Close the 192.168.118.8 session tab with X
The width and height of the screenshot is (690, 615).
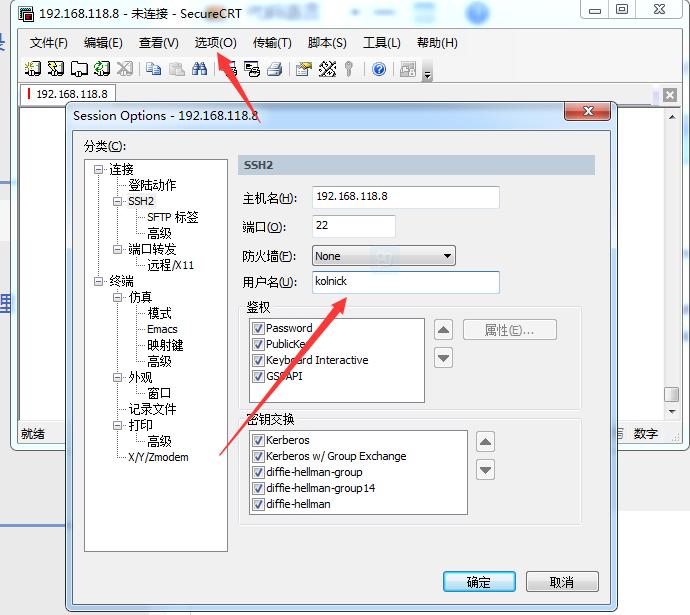click(x=670, y=95)
